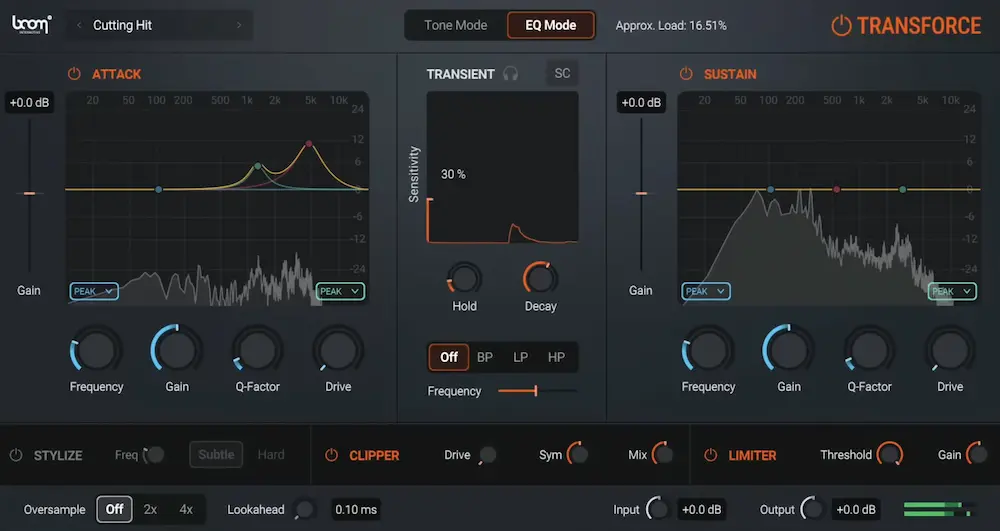
Task: Enable the Stylize power icon
Action: [16, 455]
